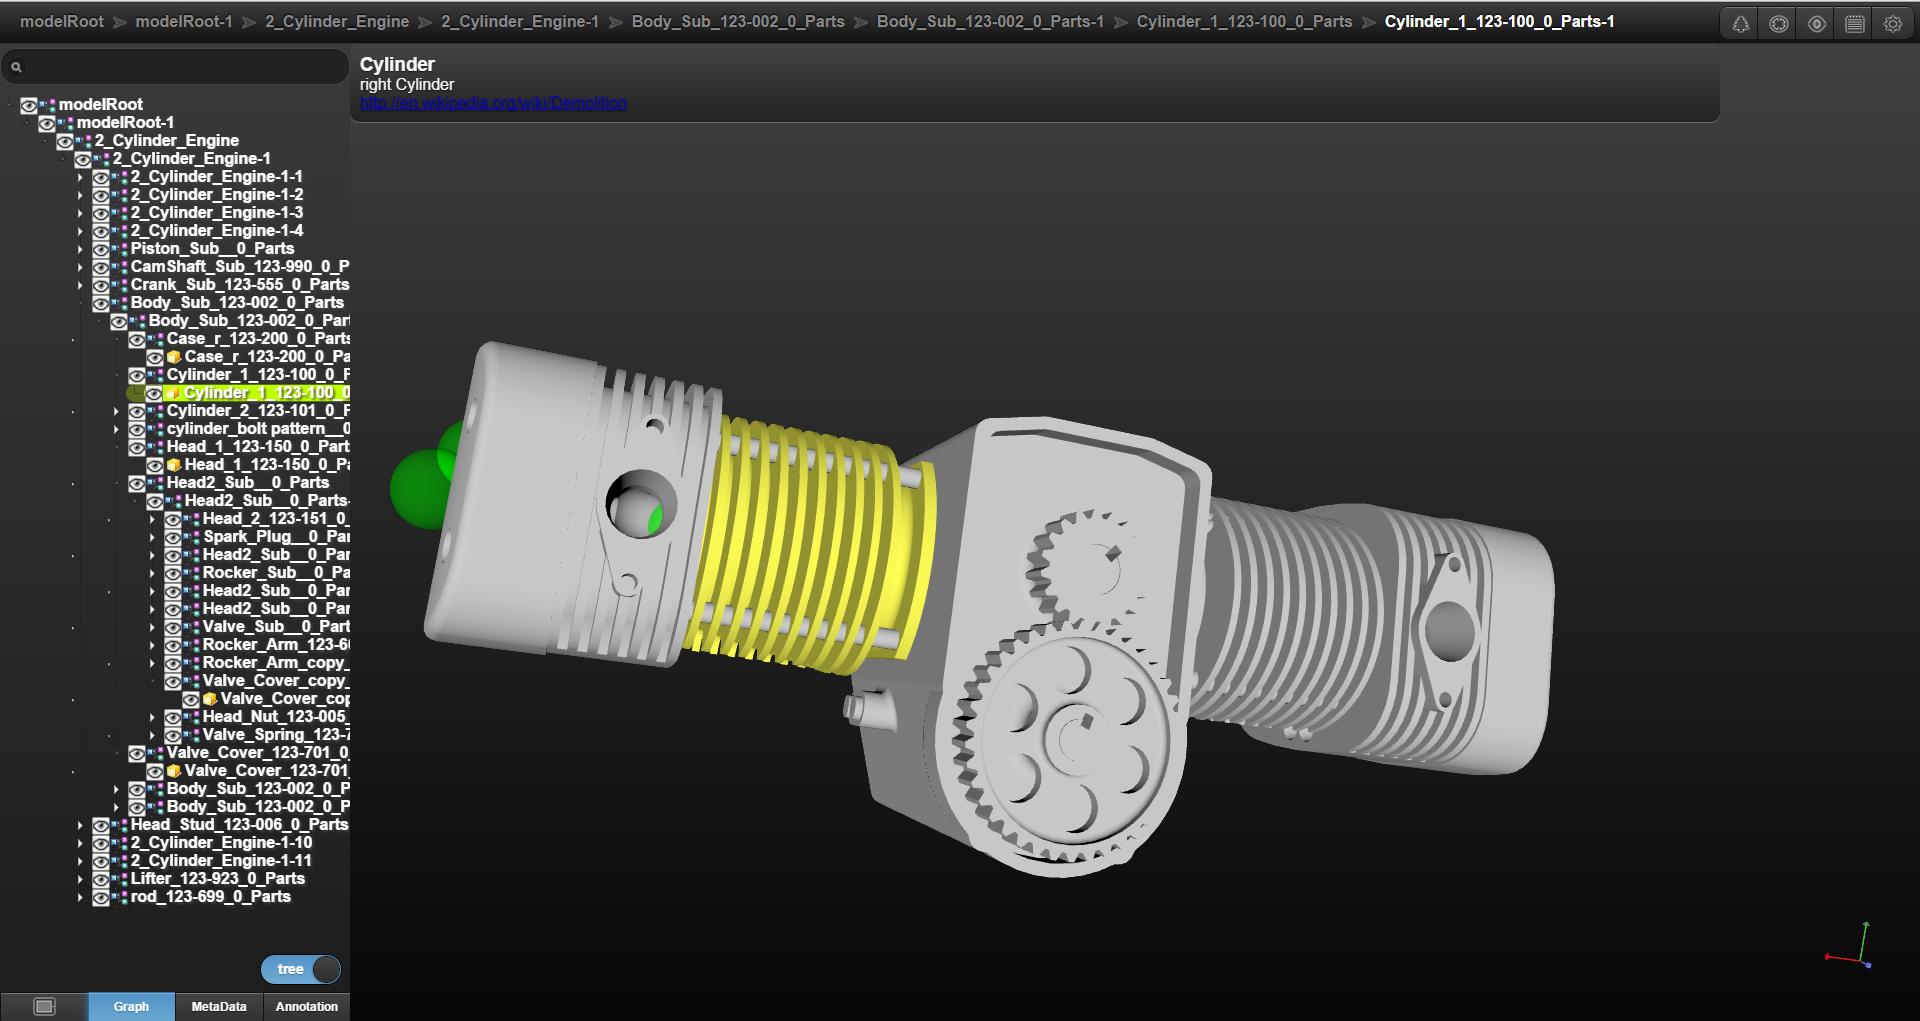
Task: Expand the Spark_Plug__0_Parts node
Action: 153,537
